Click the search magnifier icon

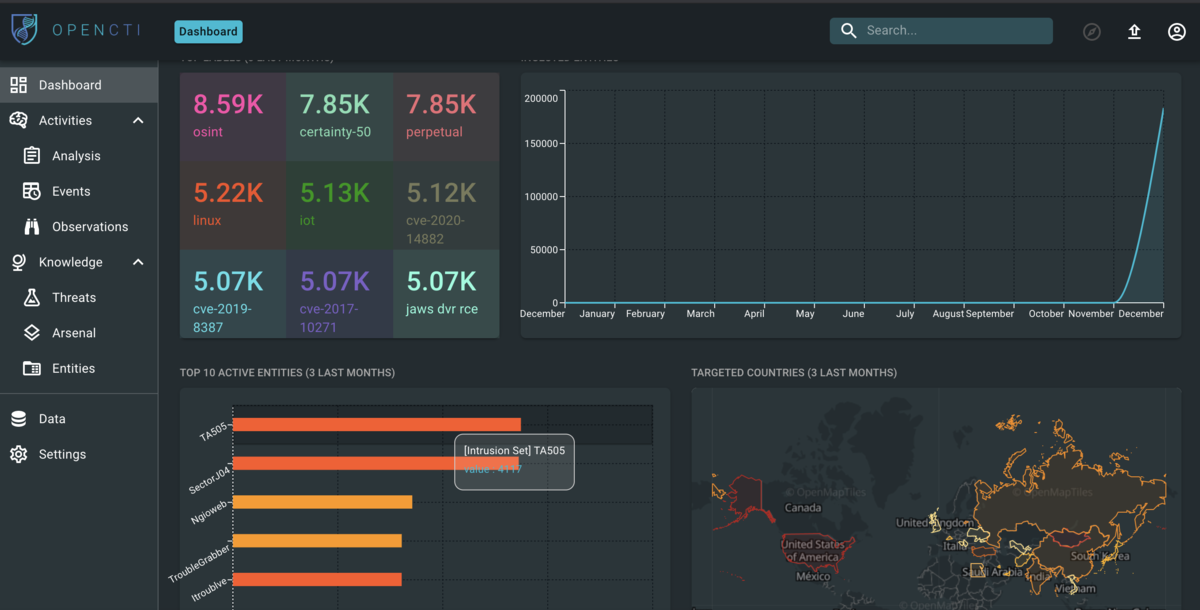click(849, 31)
